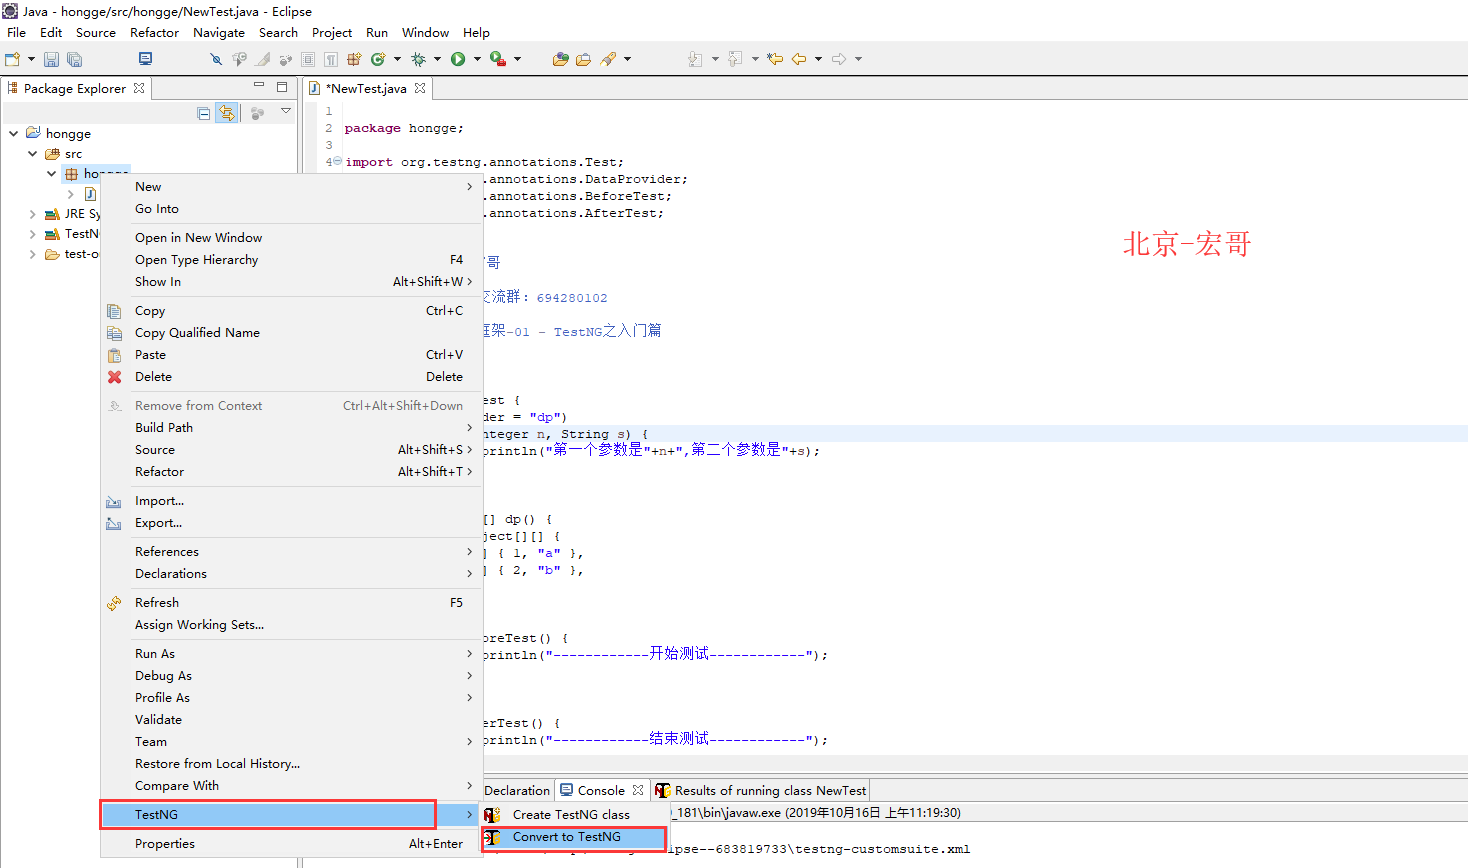Screen dimensions: 1468x868
Task: Select Export... in context menu
Action: (291, 522)
